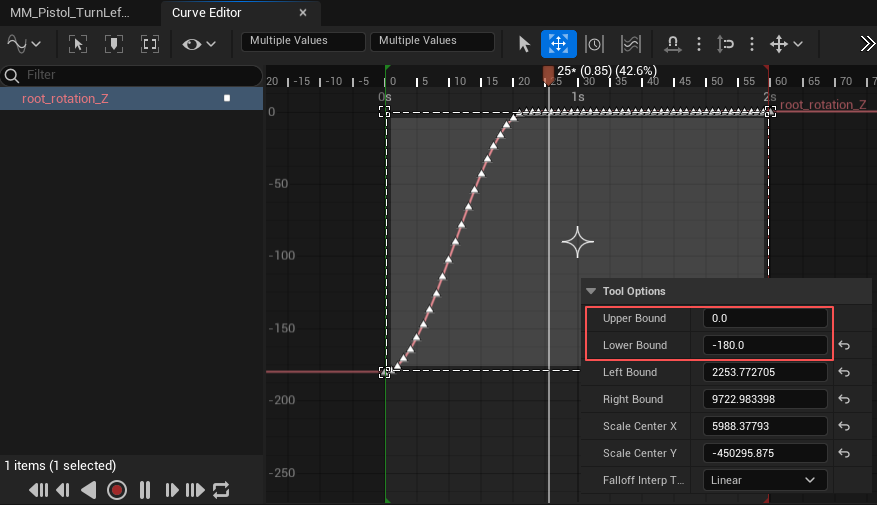Click the Right Bound value field
Screen dimensions: 877x505
tap(765, 399)
